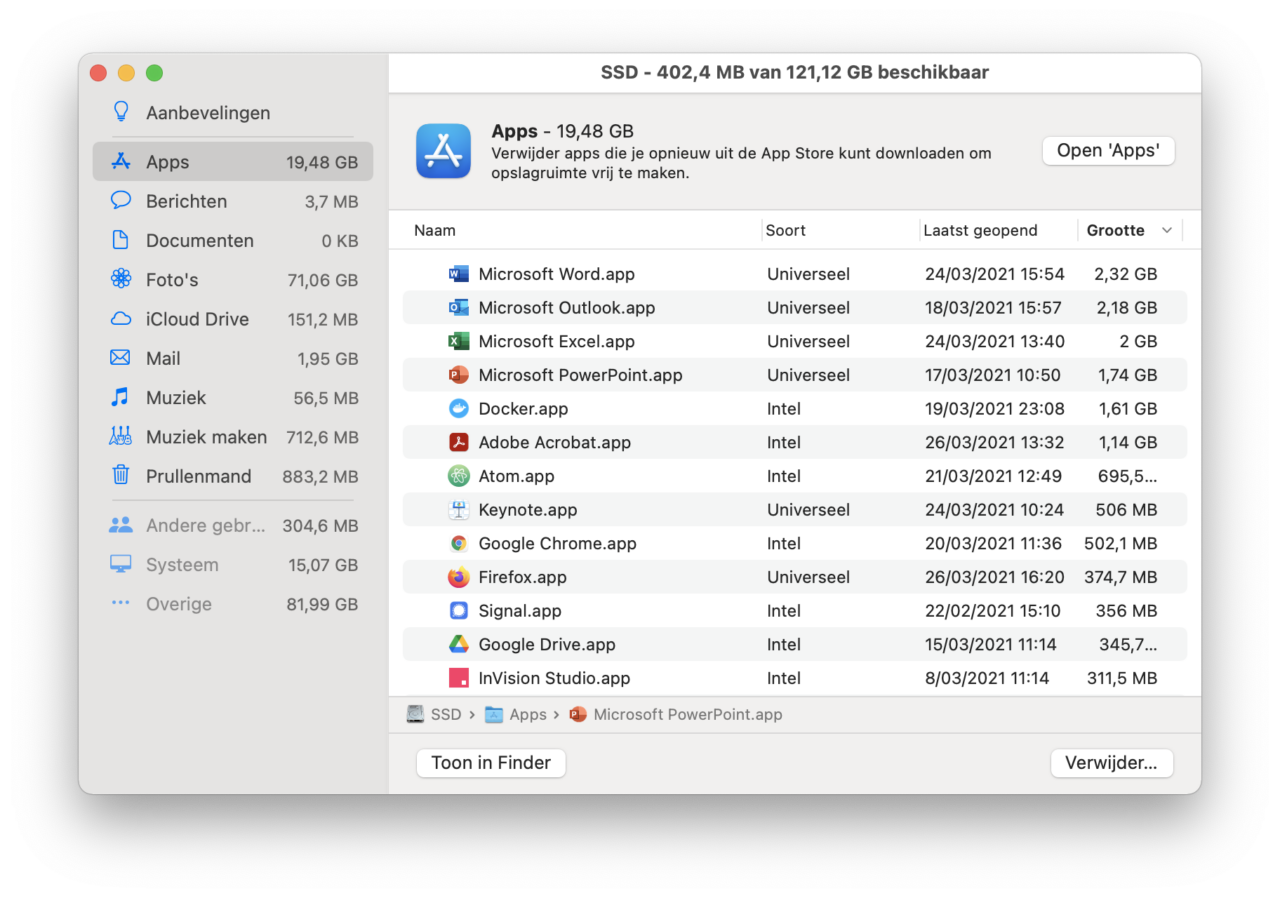
Task: Click the Keynote app icon
Action: point(459,510)
